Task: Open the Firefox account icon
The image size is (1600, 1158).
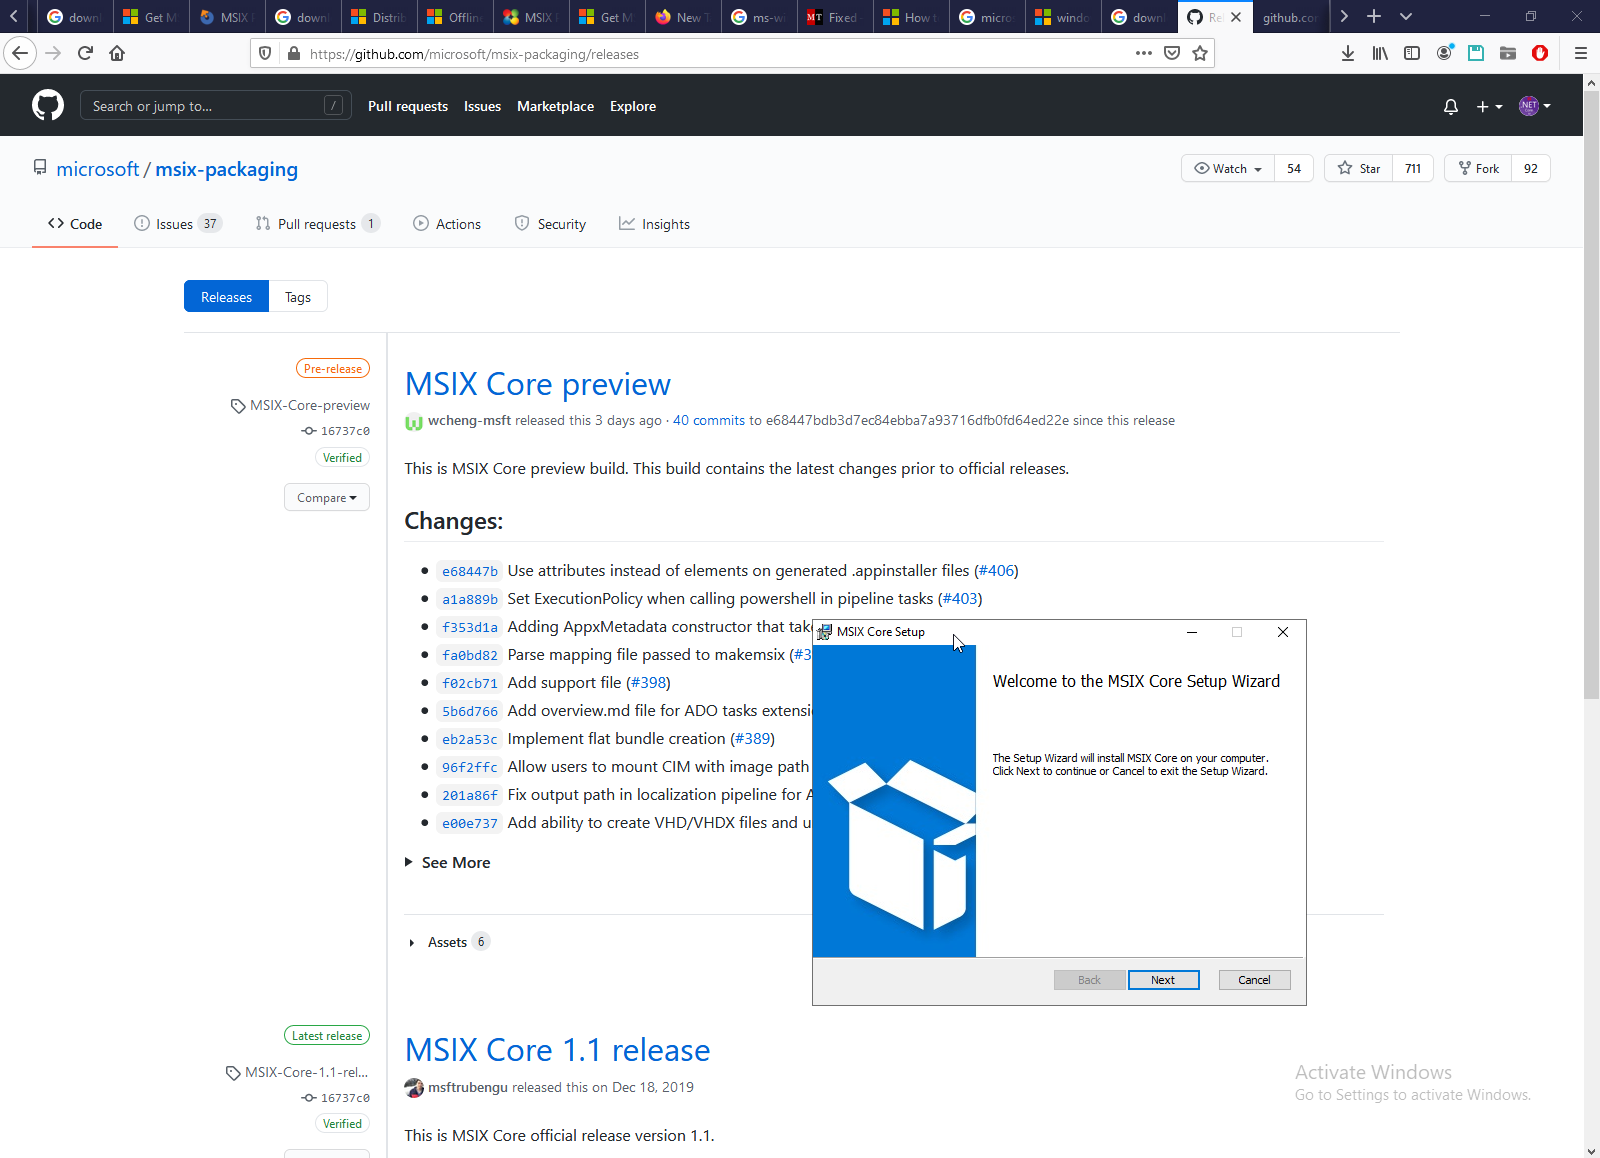Action: (x=1444, y=53)
